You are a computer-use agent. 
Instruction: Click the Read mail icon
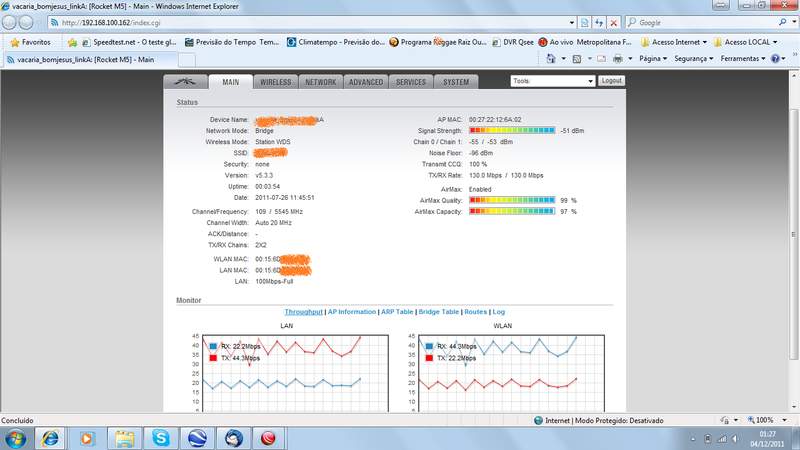point(602,59)
